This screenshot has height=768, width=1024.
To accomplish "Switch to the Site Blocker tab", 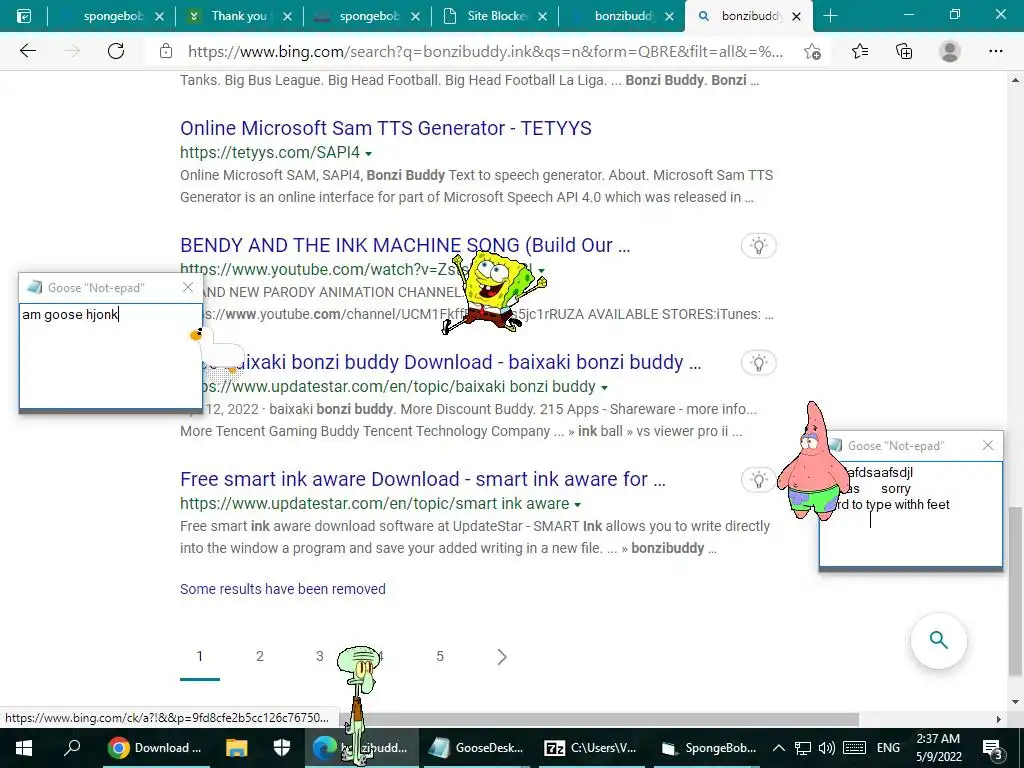I will tap(495, 16).
